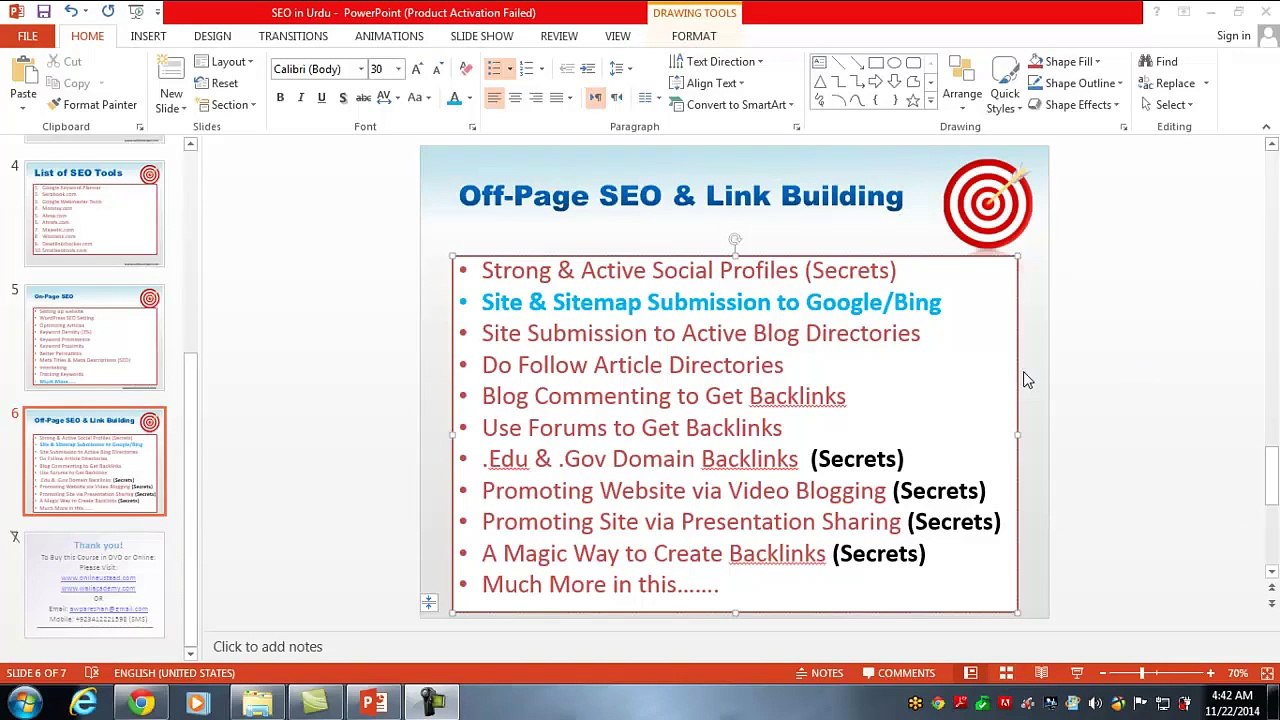The height and width of the screenshot is (720, 1280).
Task: Click the Format Painter button
Action: click(x=91, y=105)
